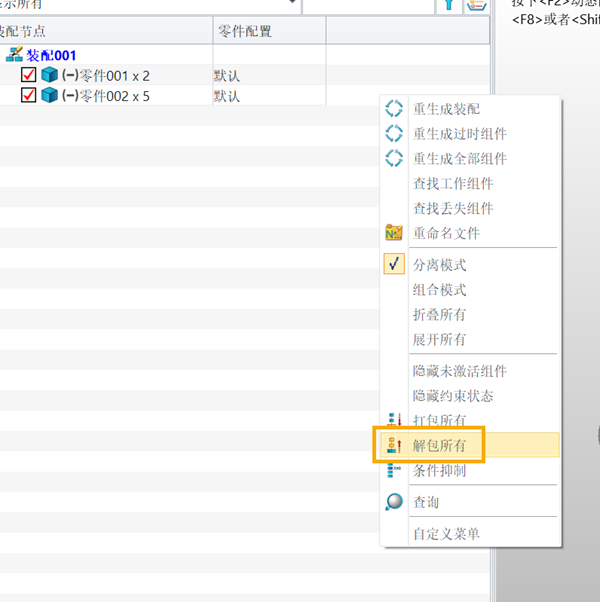Image resolution: width=600 pixels, height=602 pixels.
Task: Click the regenerate icon beside 重生成全部组件
Action: [394, 158]
